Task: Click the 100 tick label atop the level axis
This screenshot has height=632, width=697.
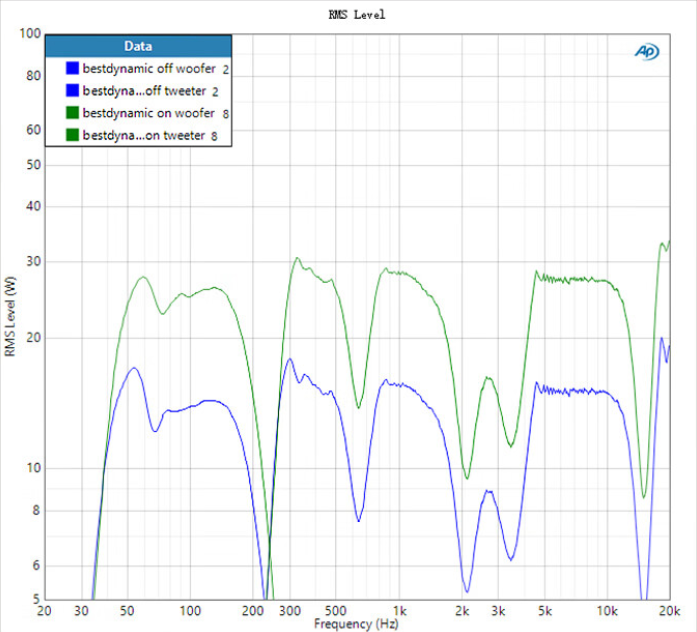Action: (29, 34)
